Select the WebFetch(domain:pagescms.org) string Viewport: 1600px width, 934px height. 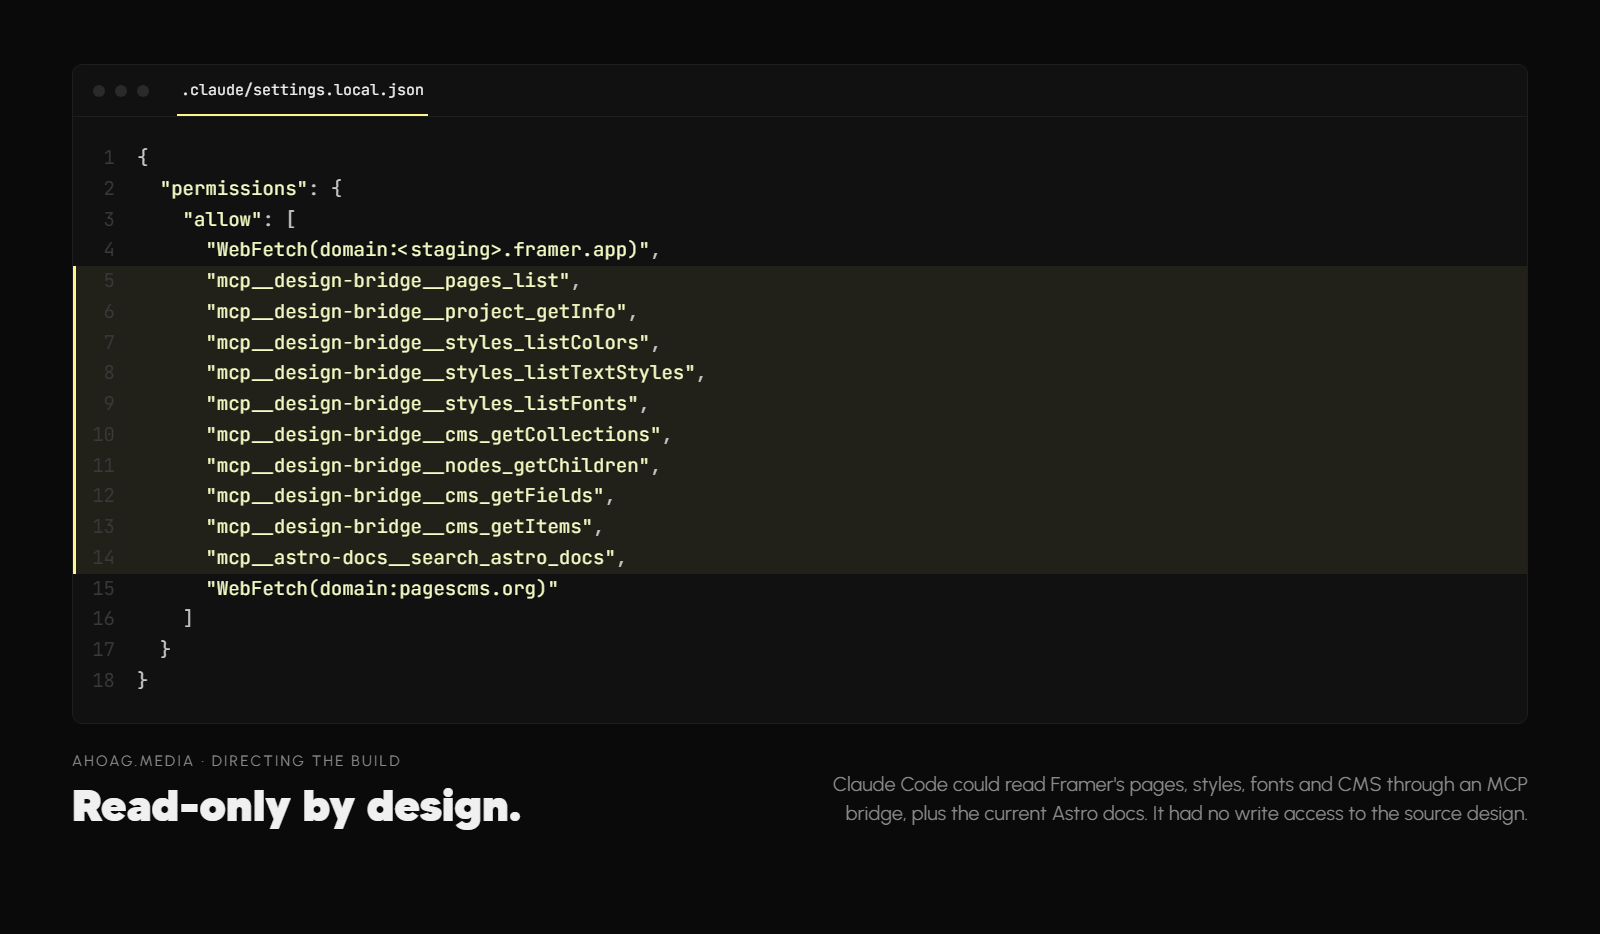(382, 589)
